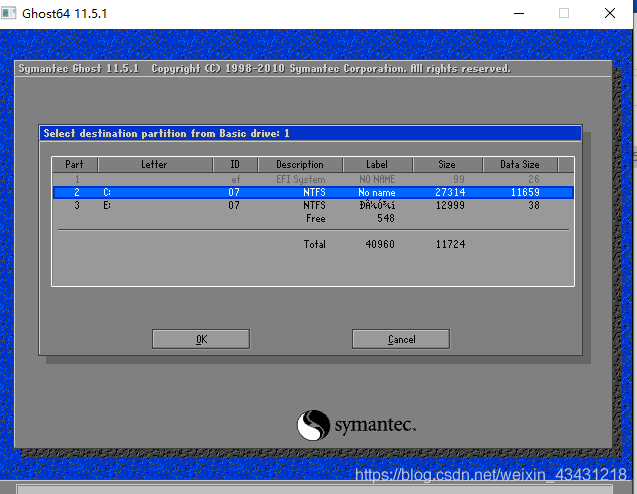Click the Symantec logo
Screen dimensions: 637x494
click(356, 425)
